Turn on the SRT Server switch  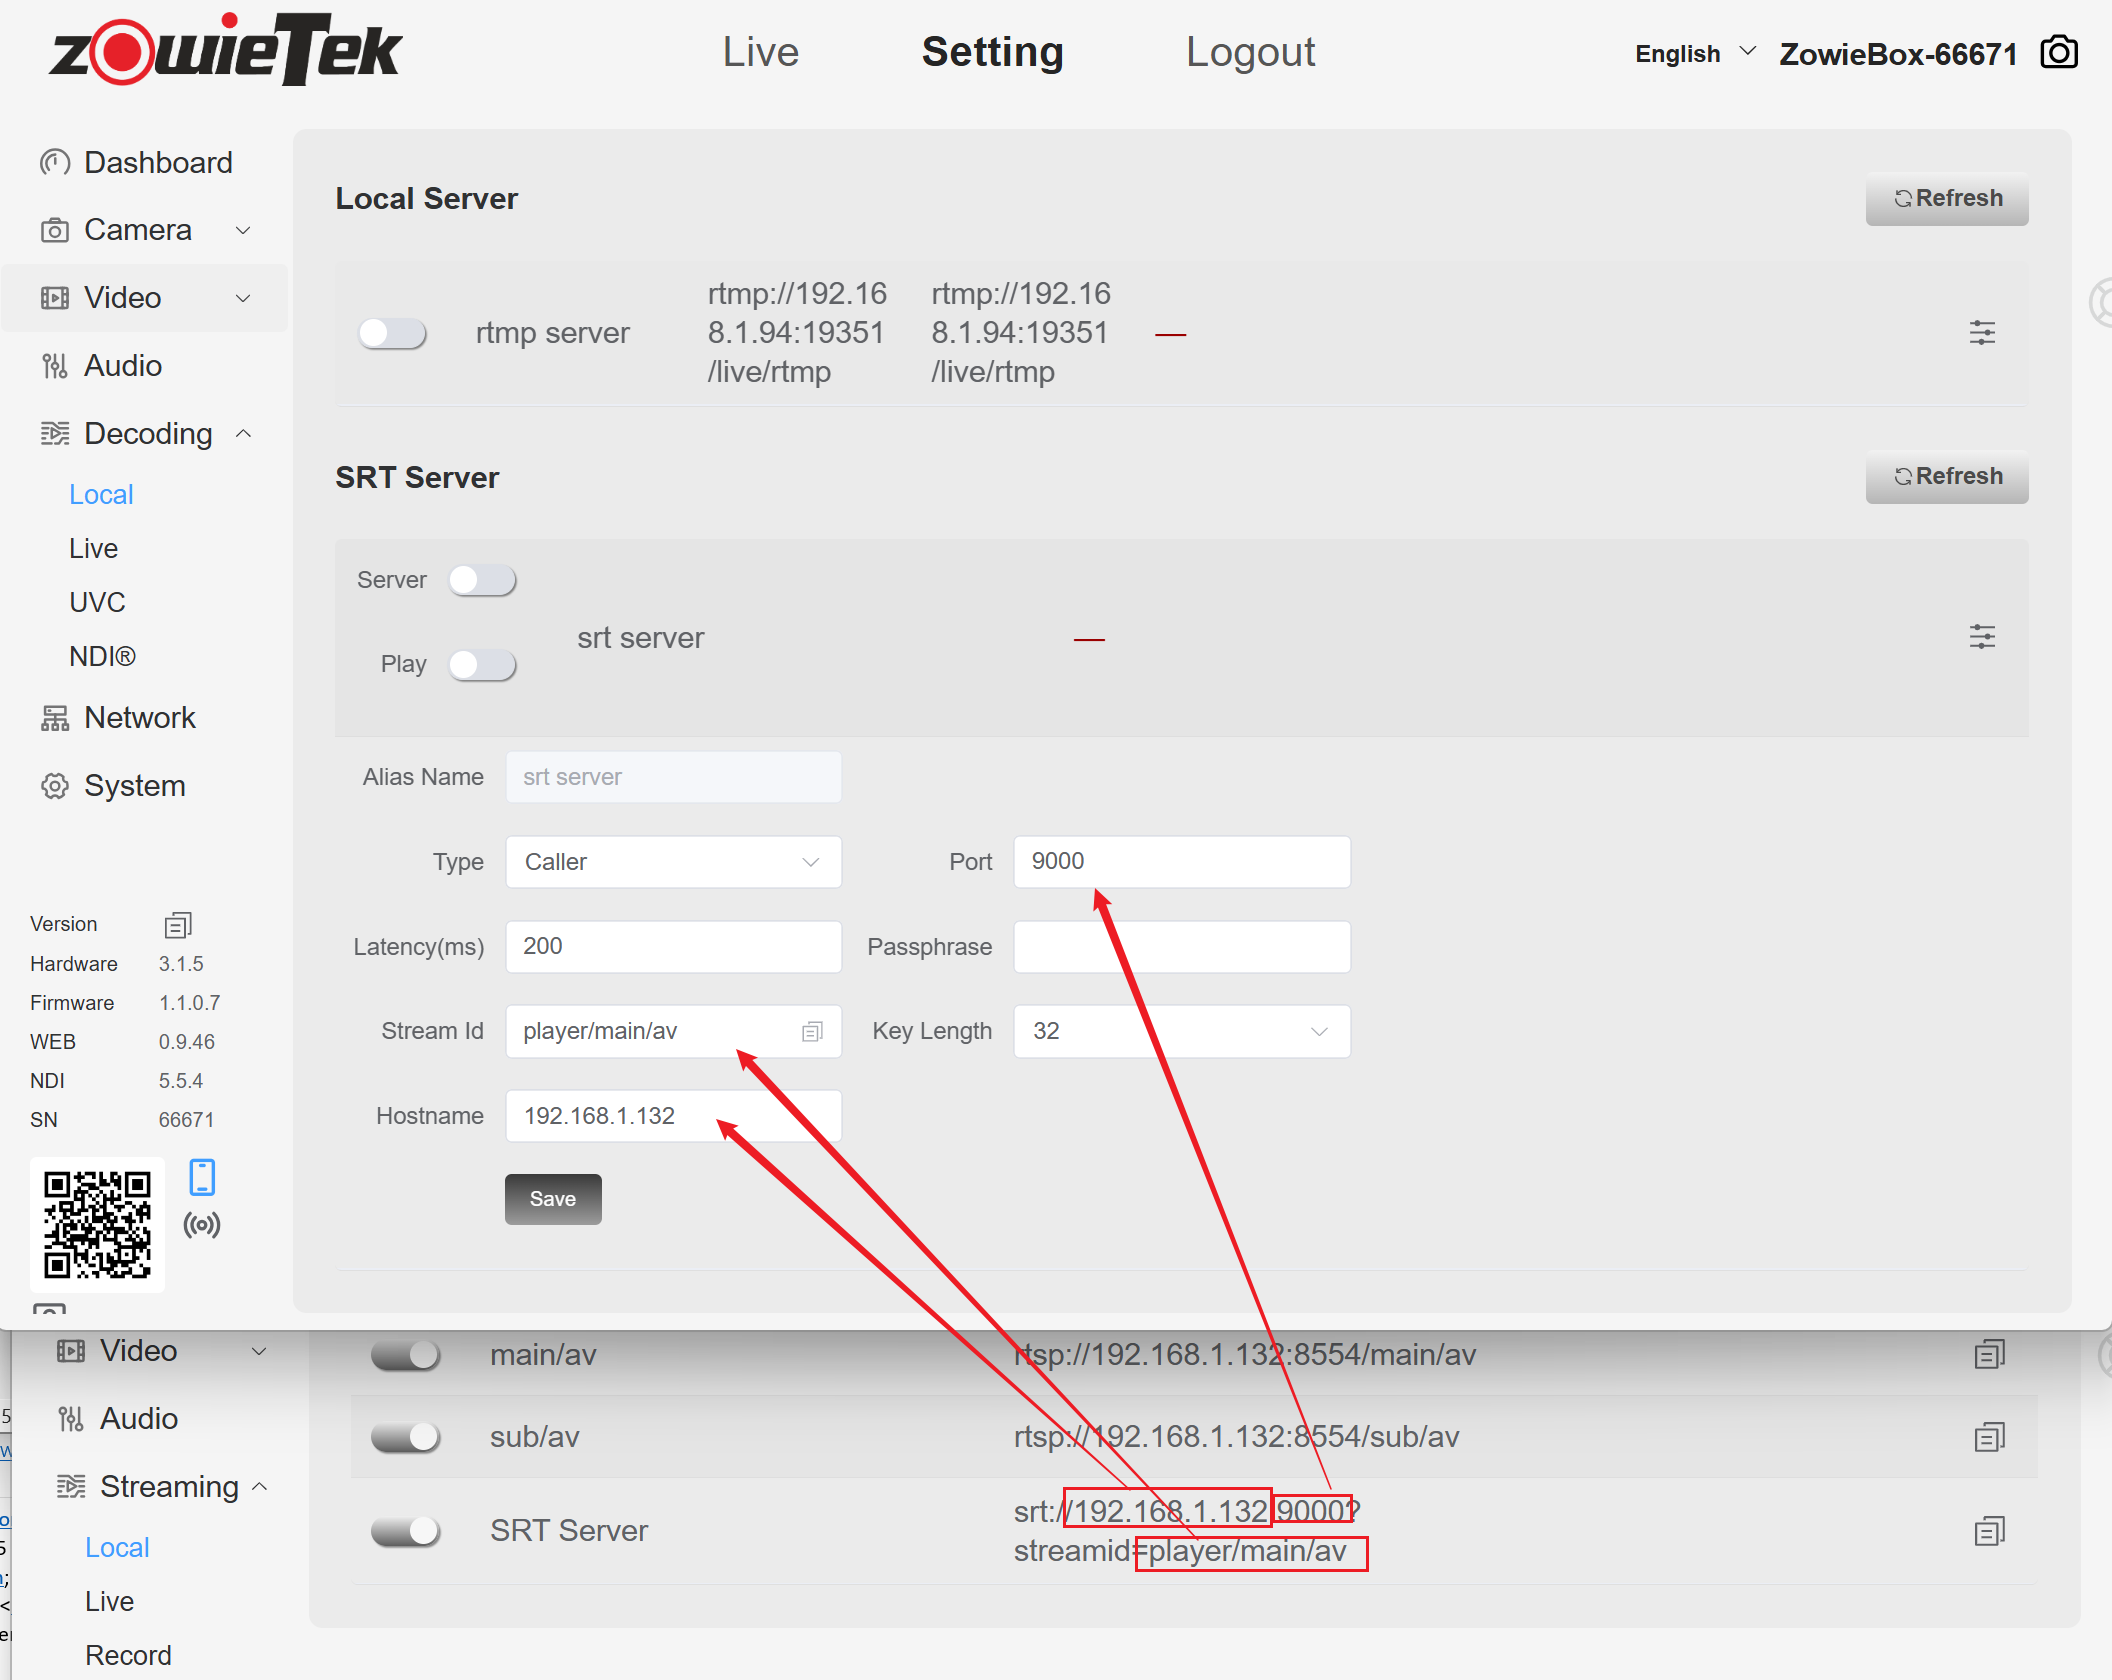click(482, 580)
